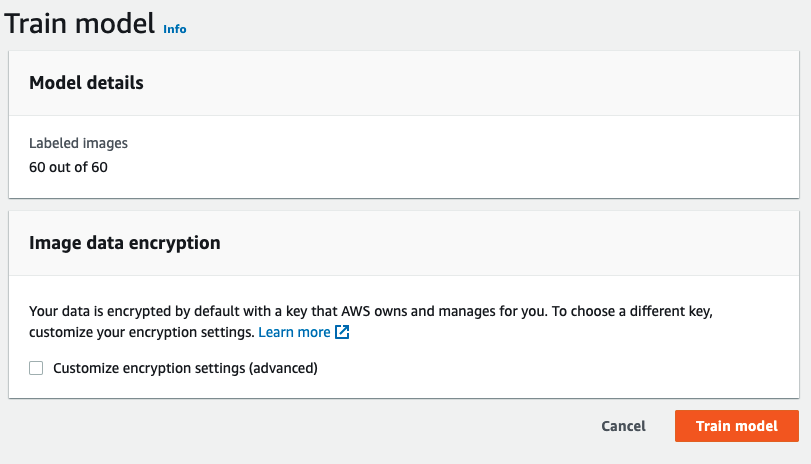Screen dimensions: 811x464
Task: Enable the Customize encryption settings checkbox
Action: coord(36,368)
